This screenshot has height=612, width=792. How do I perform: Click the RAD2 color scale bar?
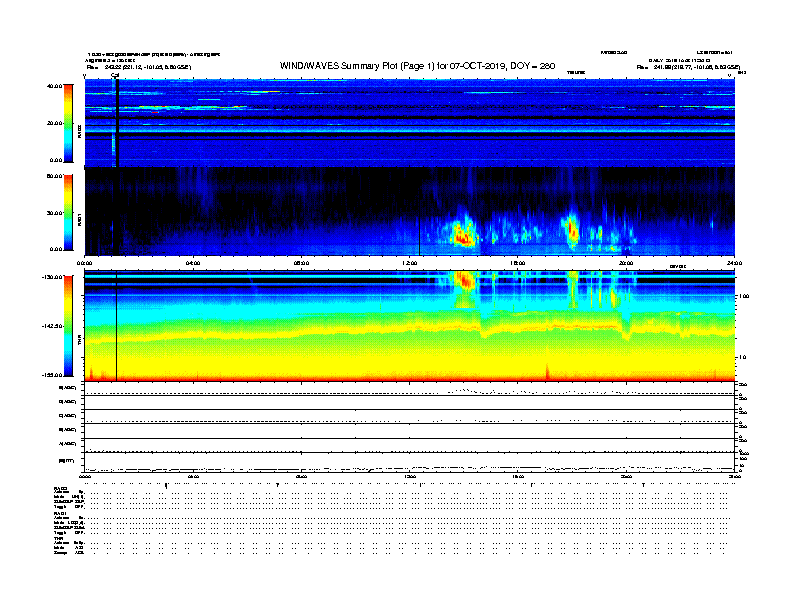click(68, 123)
